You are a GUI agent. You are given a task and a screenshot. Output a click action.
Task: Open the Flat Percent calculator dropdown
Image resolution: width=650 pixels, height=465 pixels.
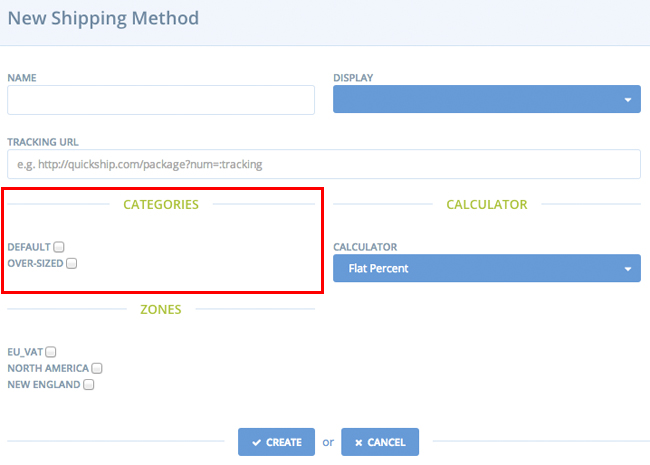coord(487,268)
